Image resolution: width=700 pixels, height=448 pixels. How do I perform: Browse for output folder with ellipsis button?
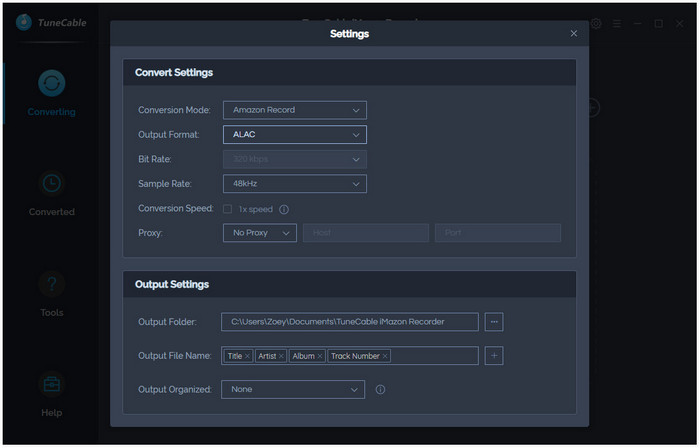(494, 322)
